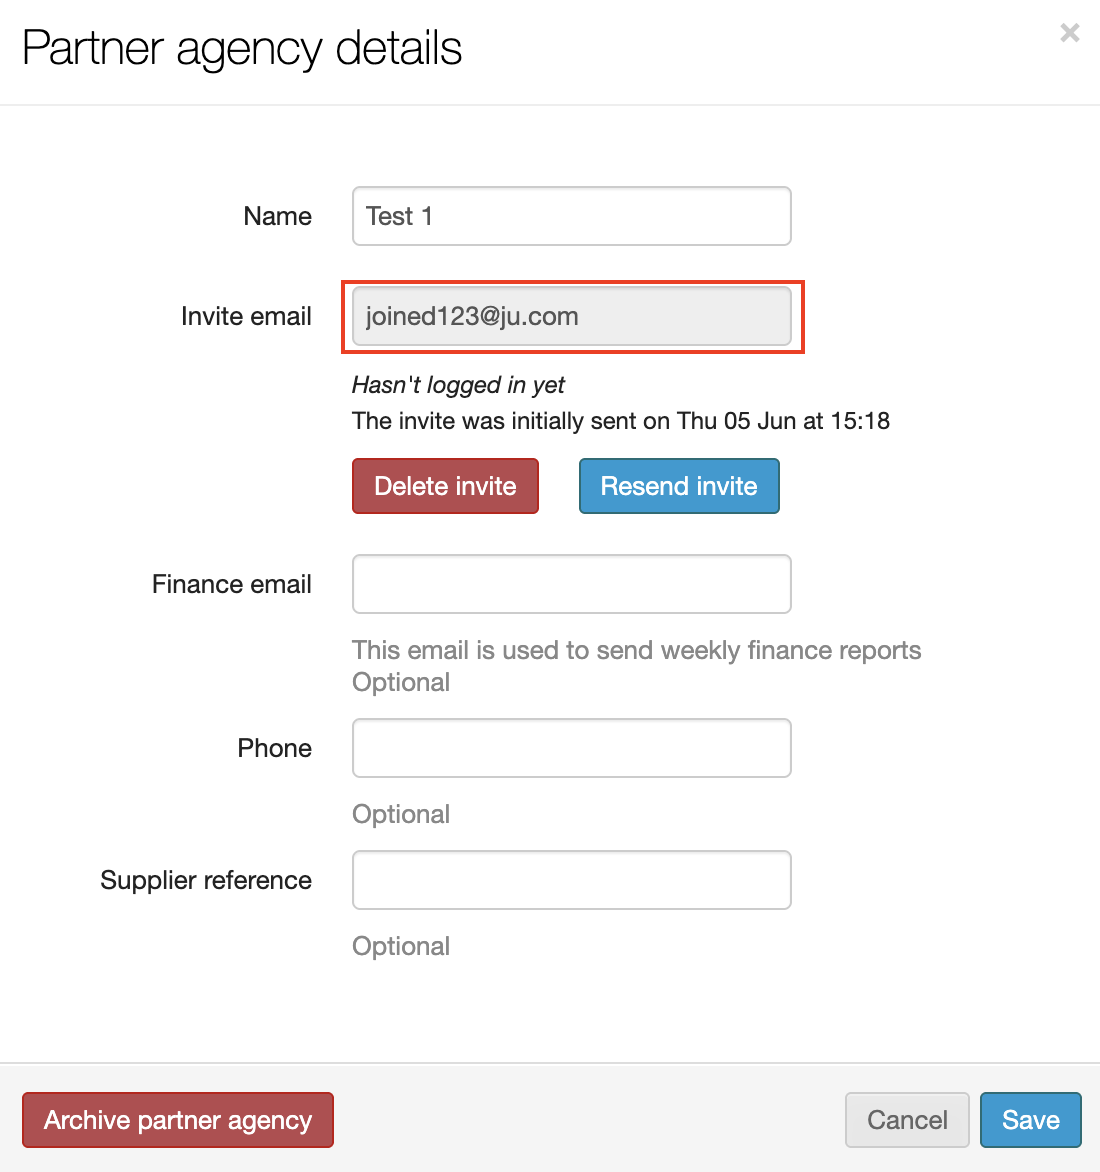The height and width of the screenshot is (1172, 1100).
Task: Click the weekly finance reports help text
Action: [636, 650]
